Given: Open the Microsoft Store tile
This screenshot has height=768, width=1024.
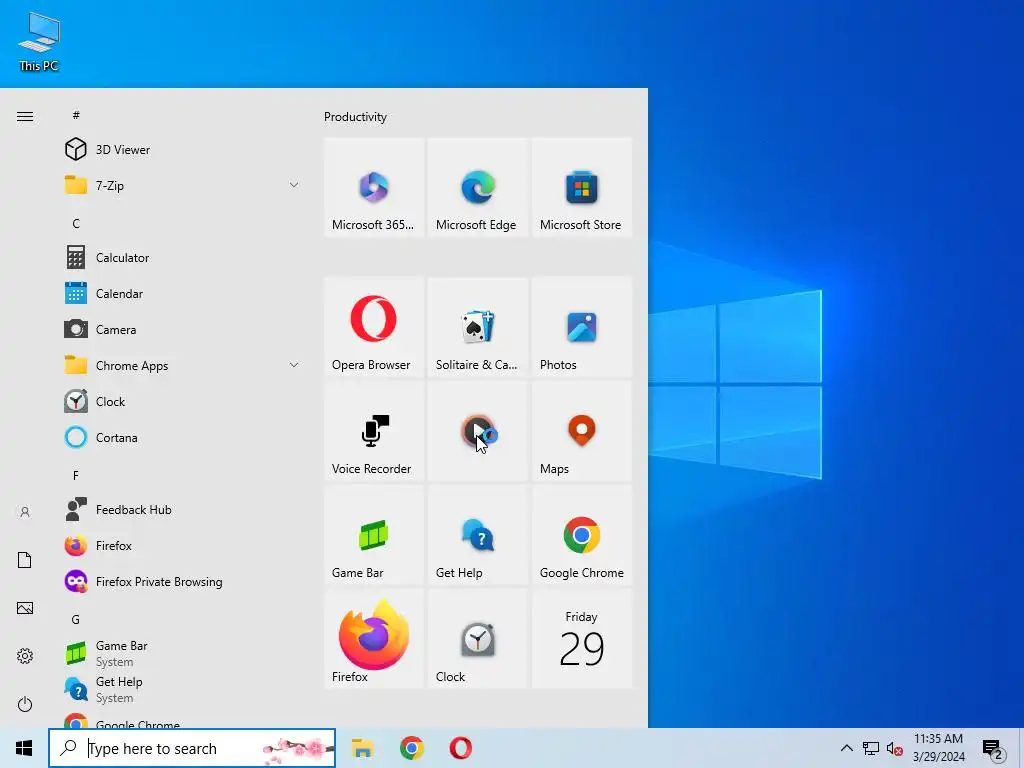Looking at the screenshot, I should (582, 187).
